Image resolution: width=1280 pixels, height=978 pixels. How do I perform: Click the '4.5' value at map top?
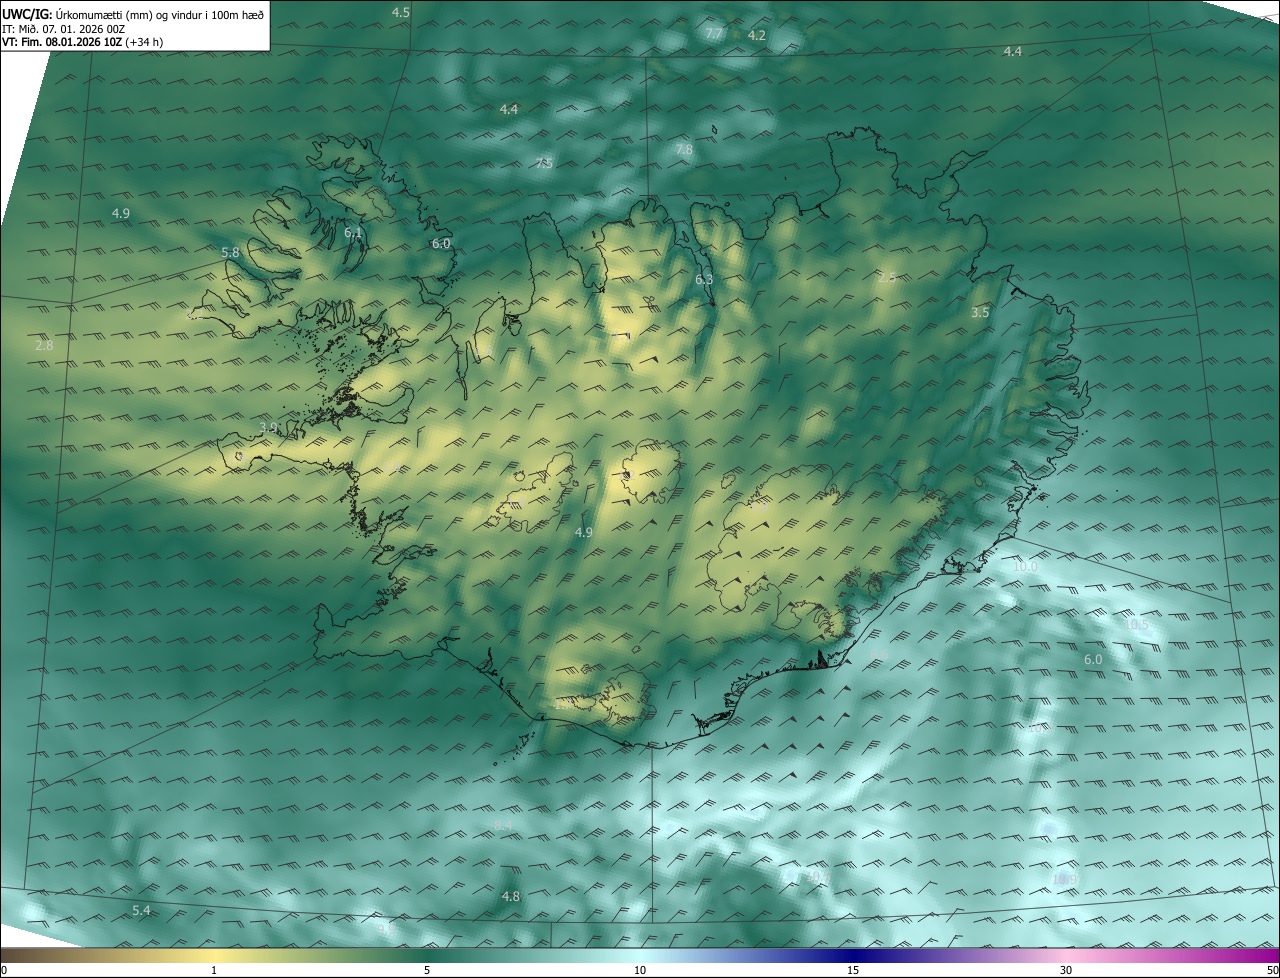[x=400, y=12]
